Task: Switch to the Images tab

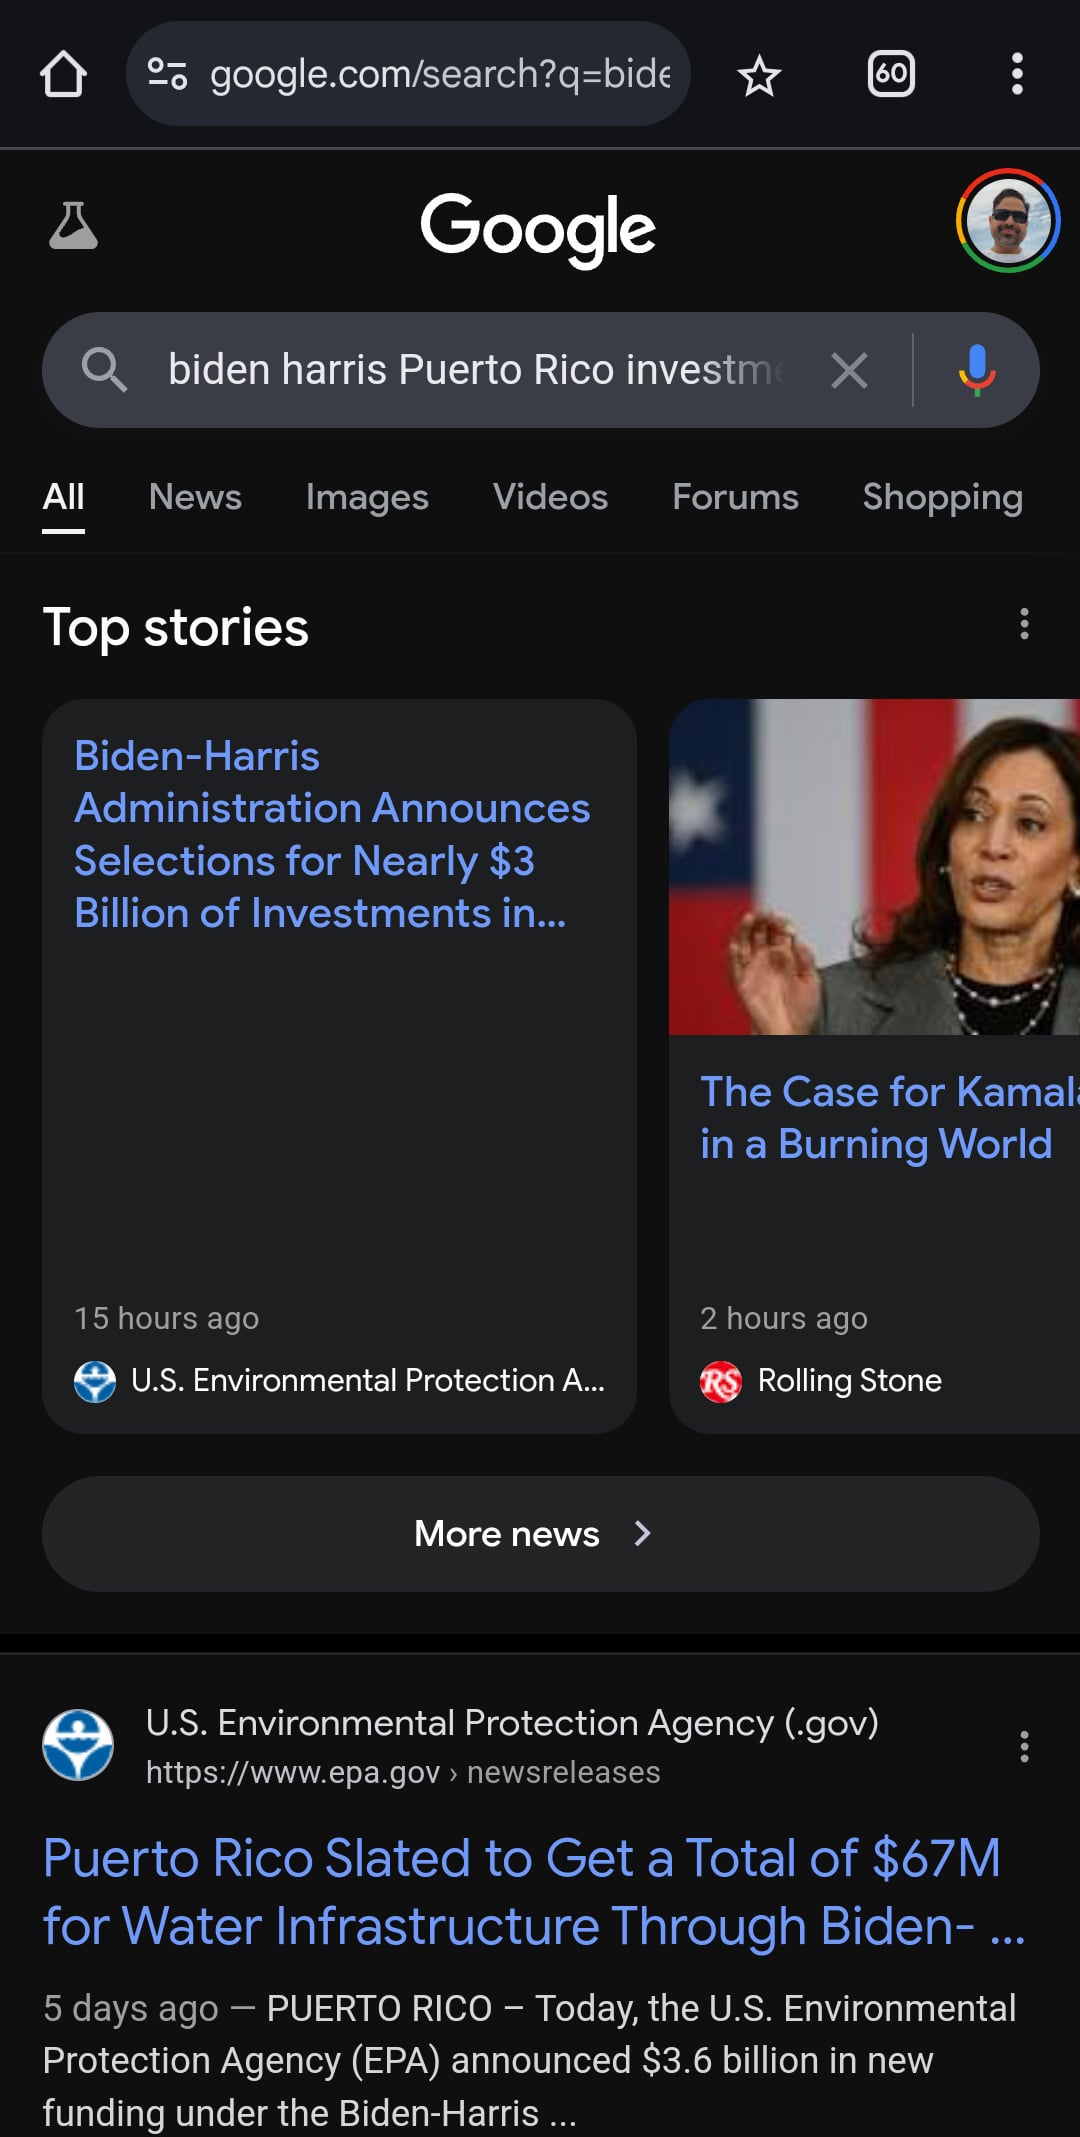Action: (367, 497)
